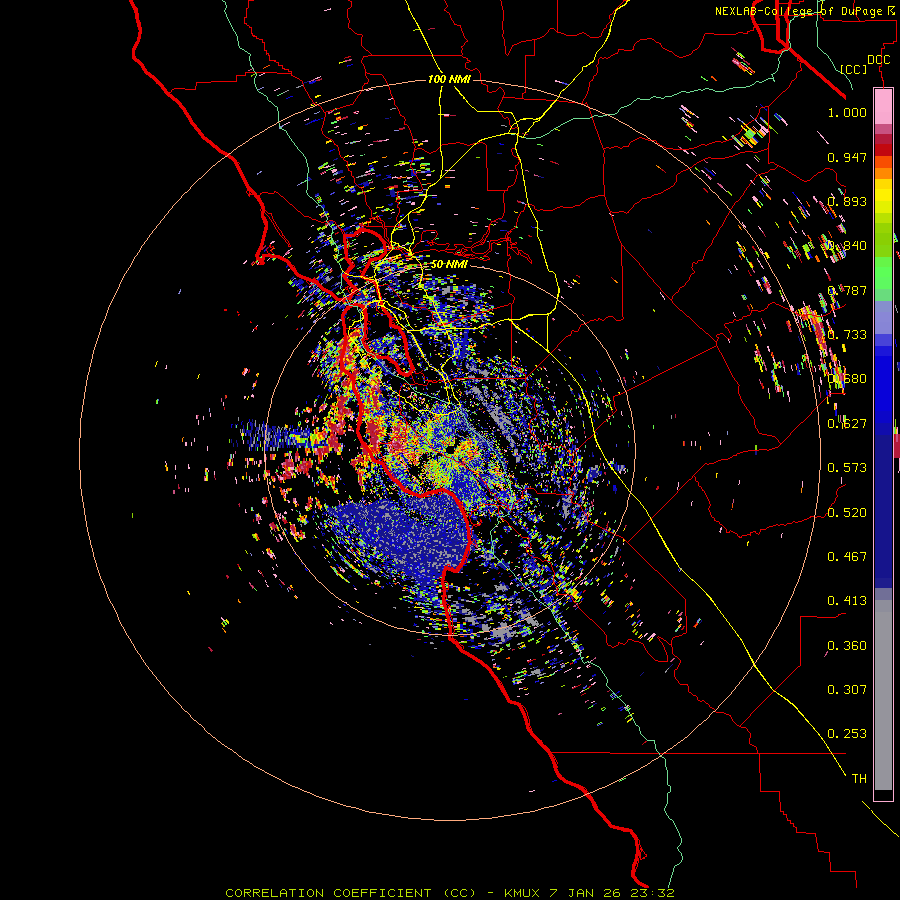Click the DCC label above the color scale
The width and height of the screenshot is (900, 900).
[878, 60]
